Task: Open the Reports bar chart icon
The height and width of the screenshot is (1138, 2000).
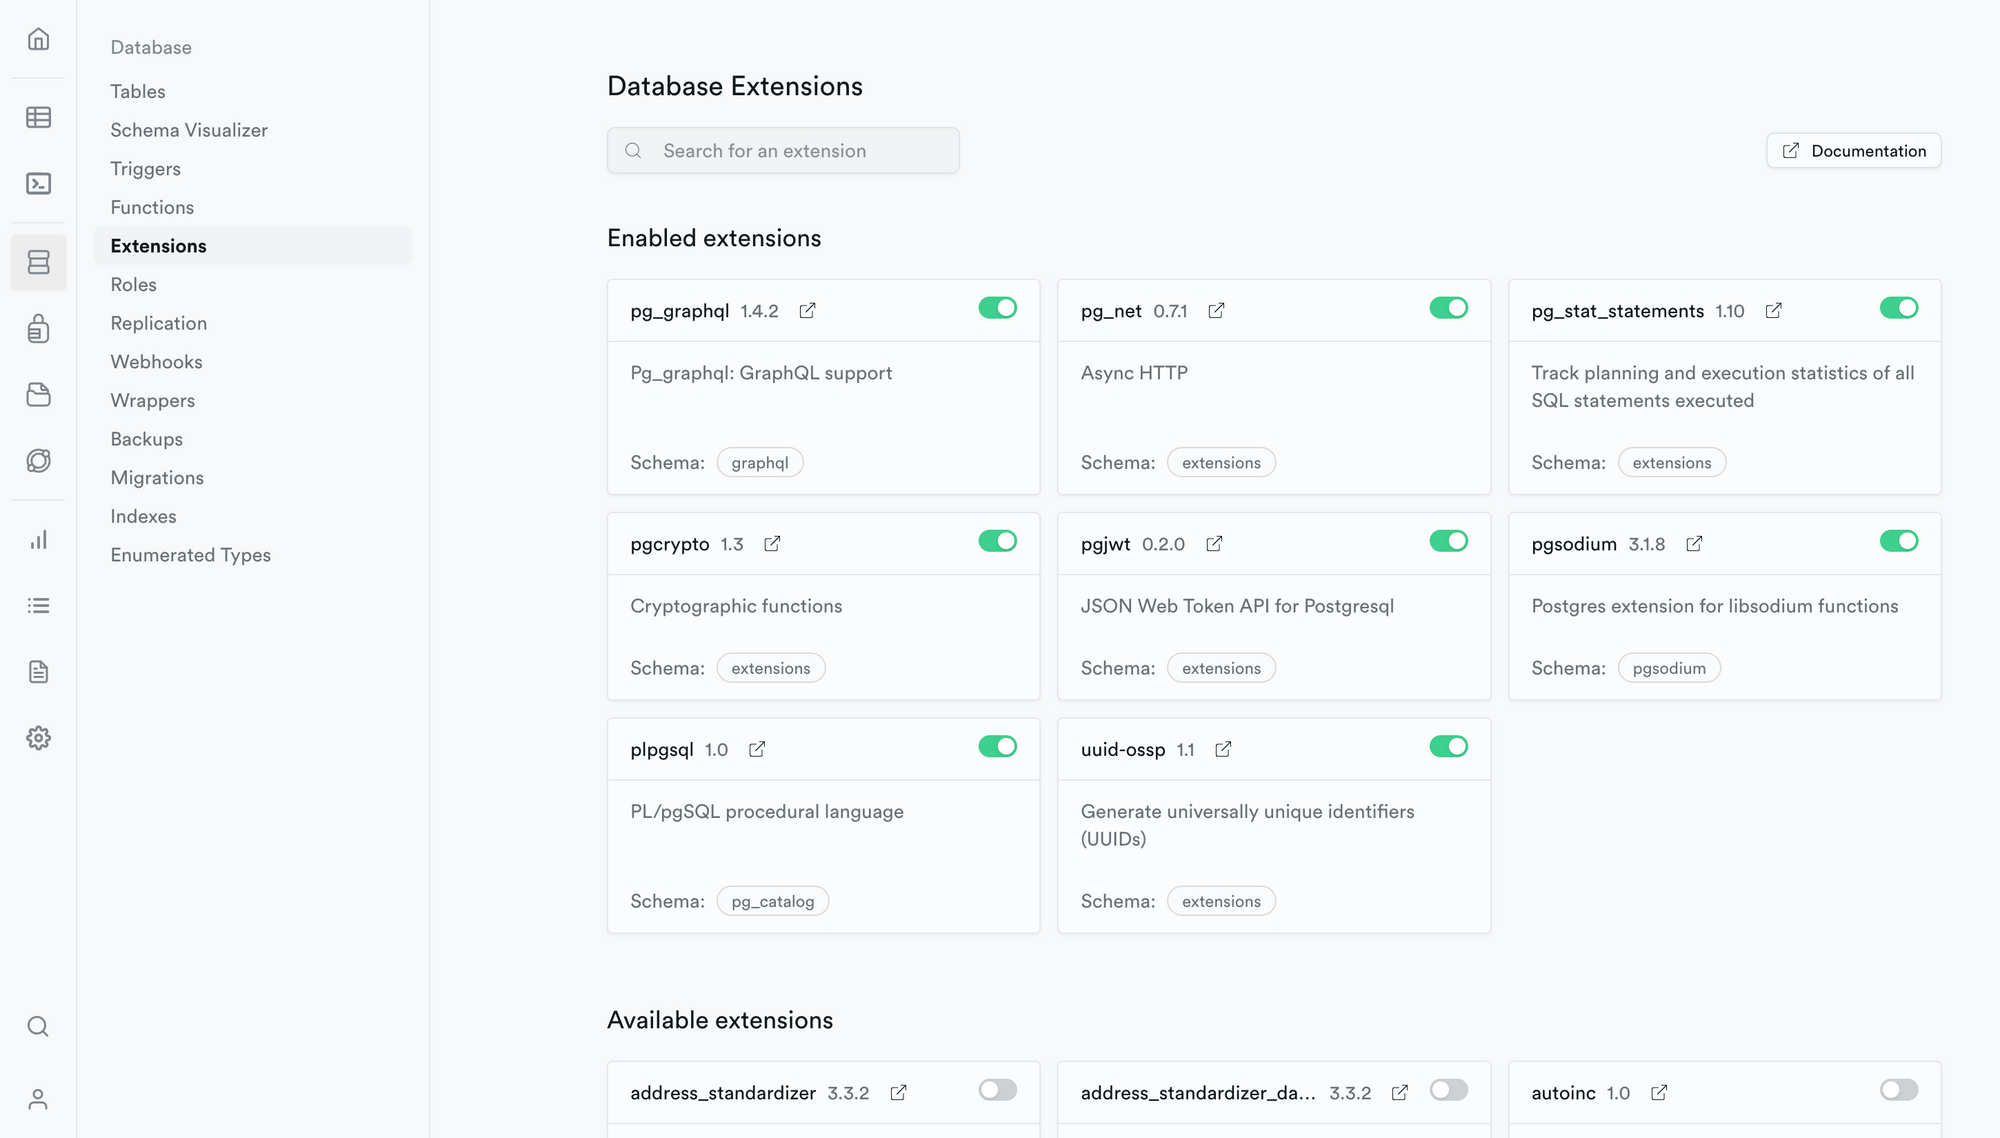Action: 38,540
